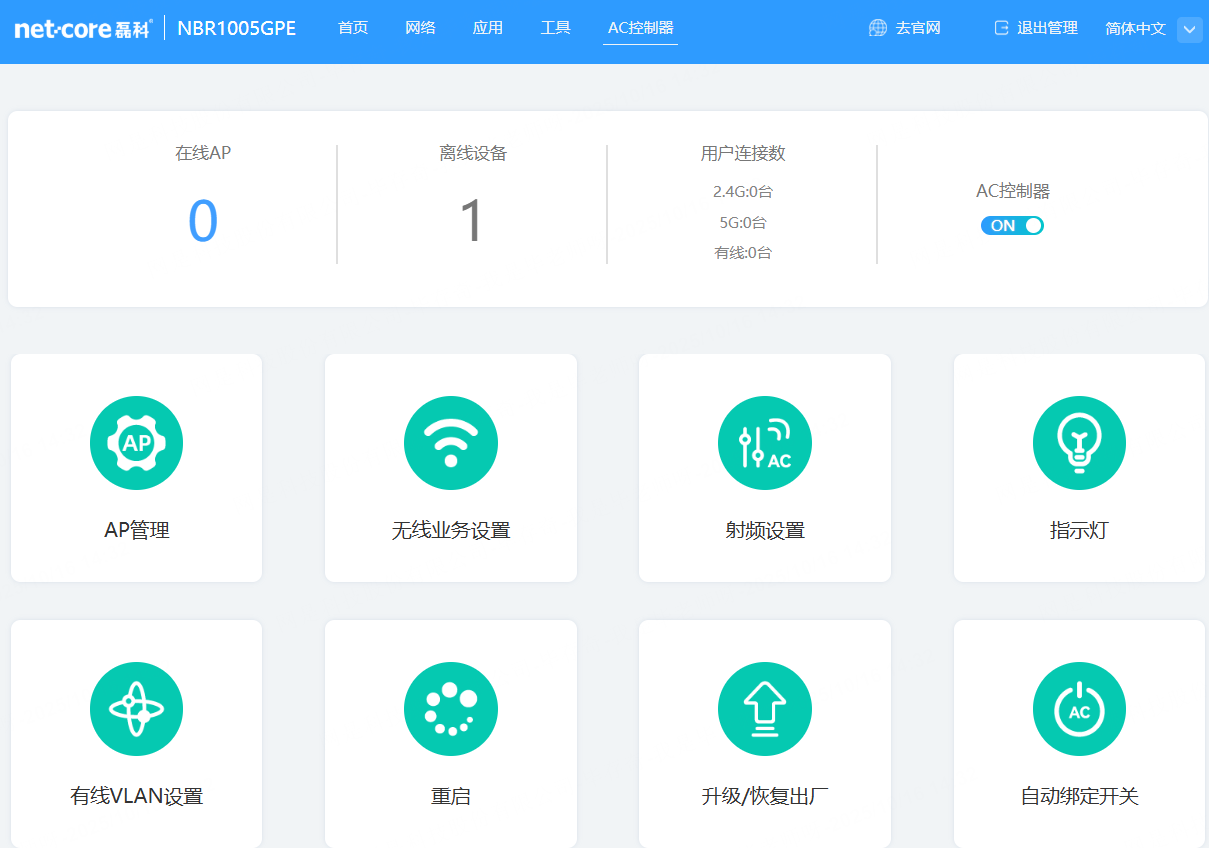Image resolution: width=1209 pixels, height=848 pixels.
Task: Open the 有线VLAN设置 icon
Action: point(136,709)
